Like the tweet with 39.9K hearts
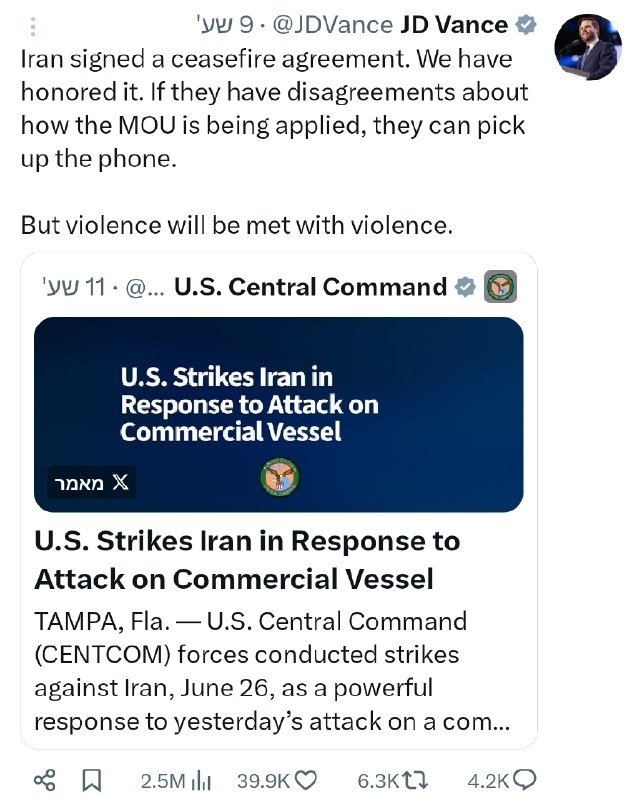Image resolution: width=642 pixels, height=800 pixels. click(277, 781)
